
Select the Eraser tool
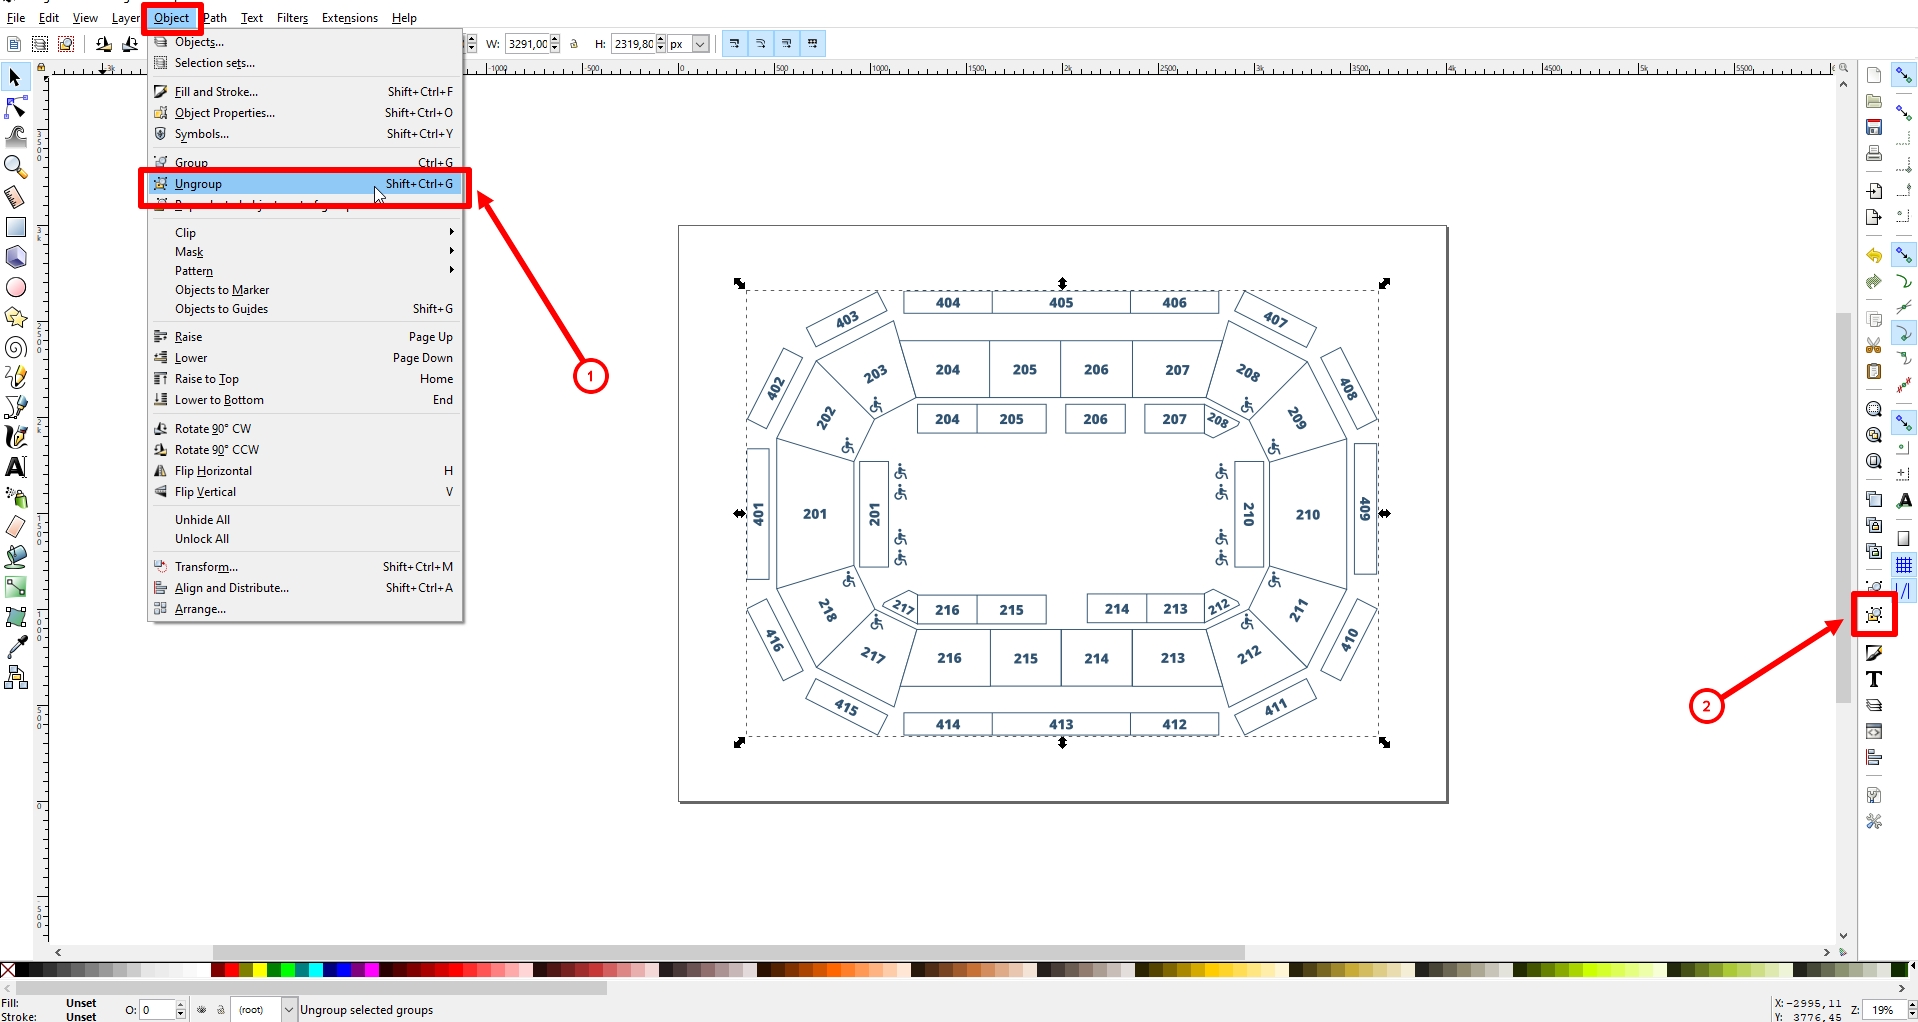[15, 527]
